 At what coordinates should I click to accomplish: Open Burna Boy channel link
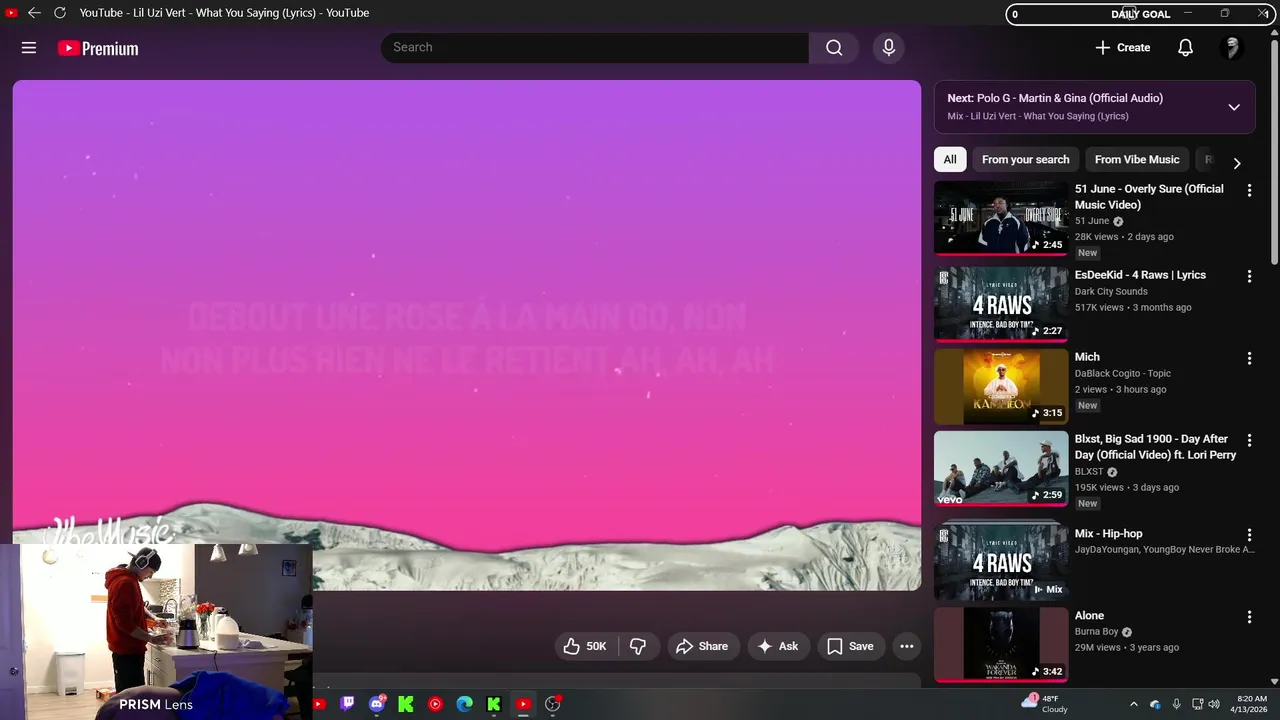pos(1097,632)
